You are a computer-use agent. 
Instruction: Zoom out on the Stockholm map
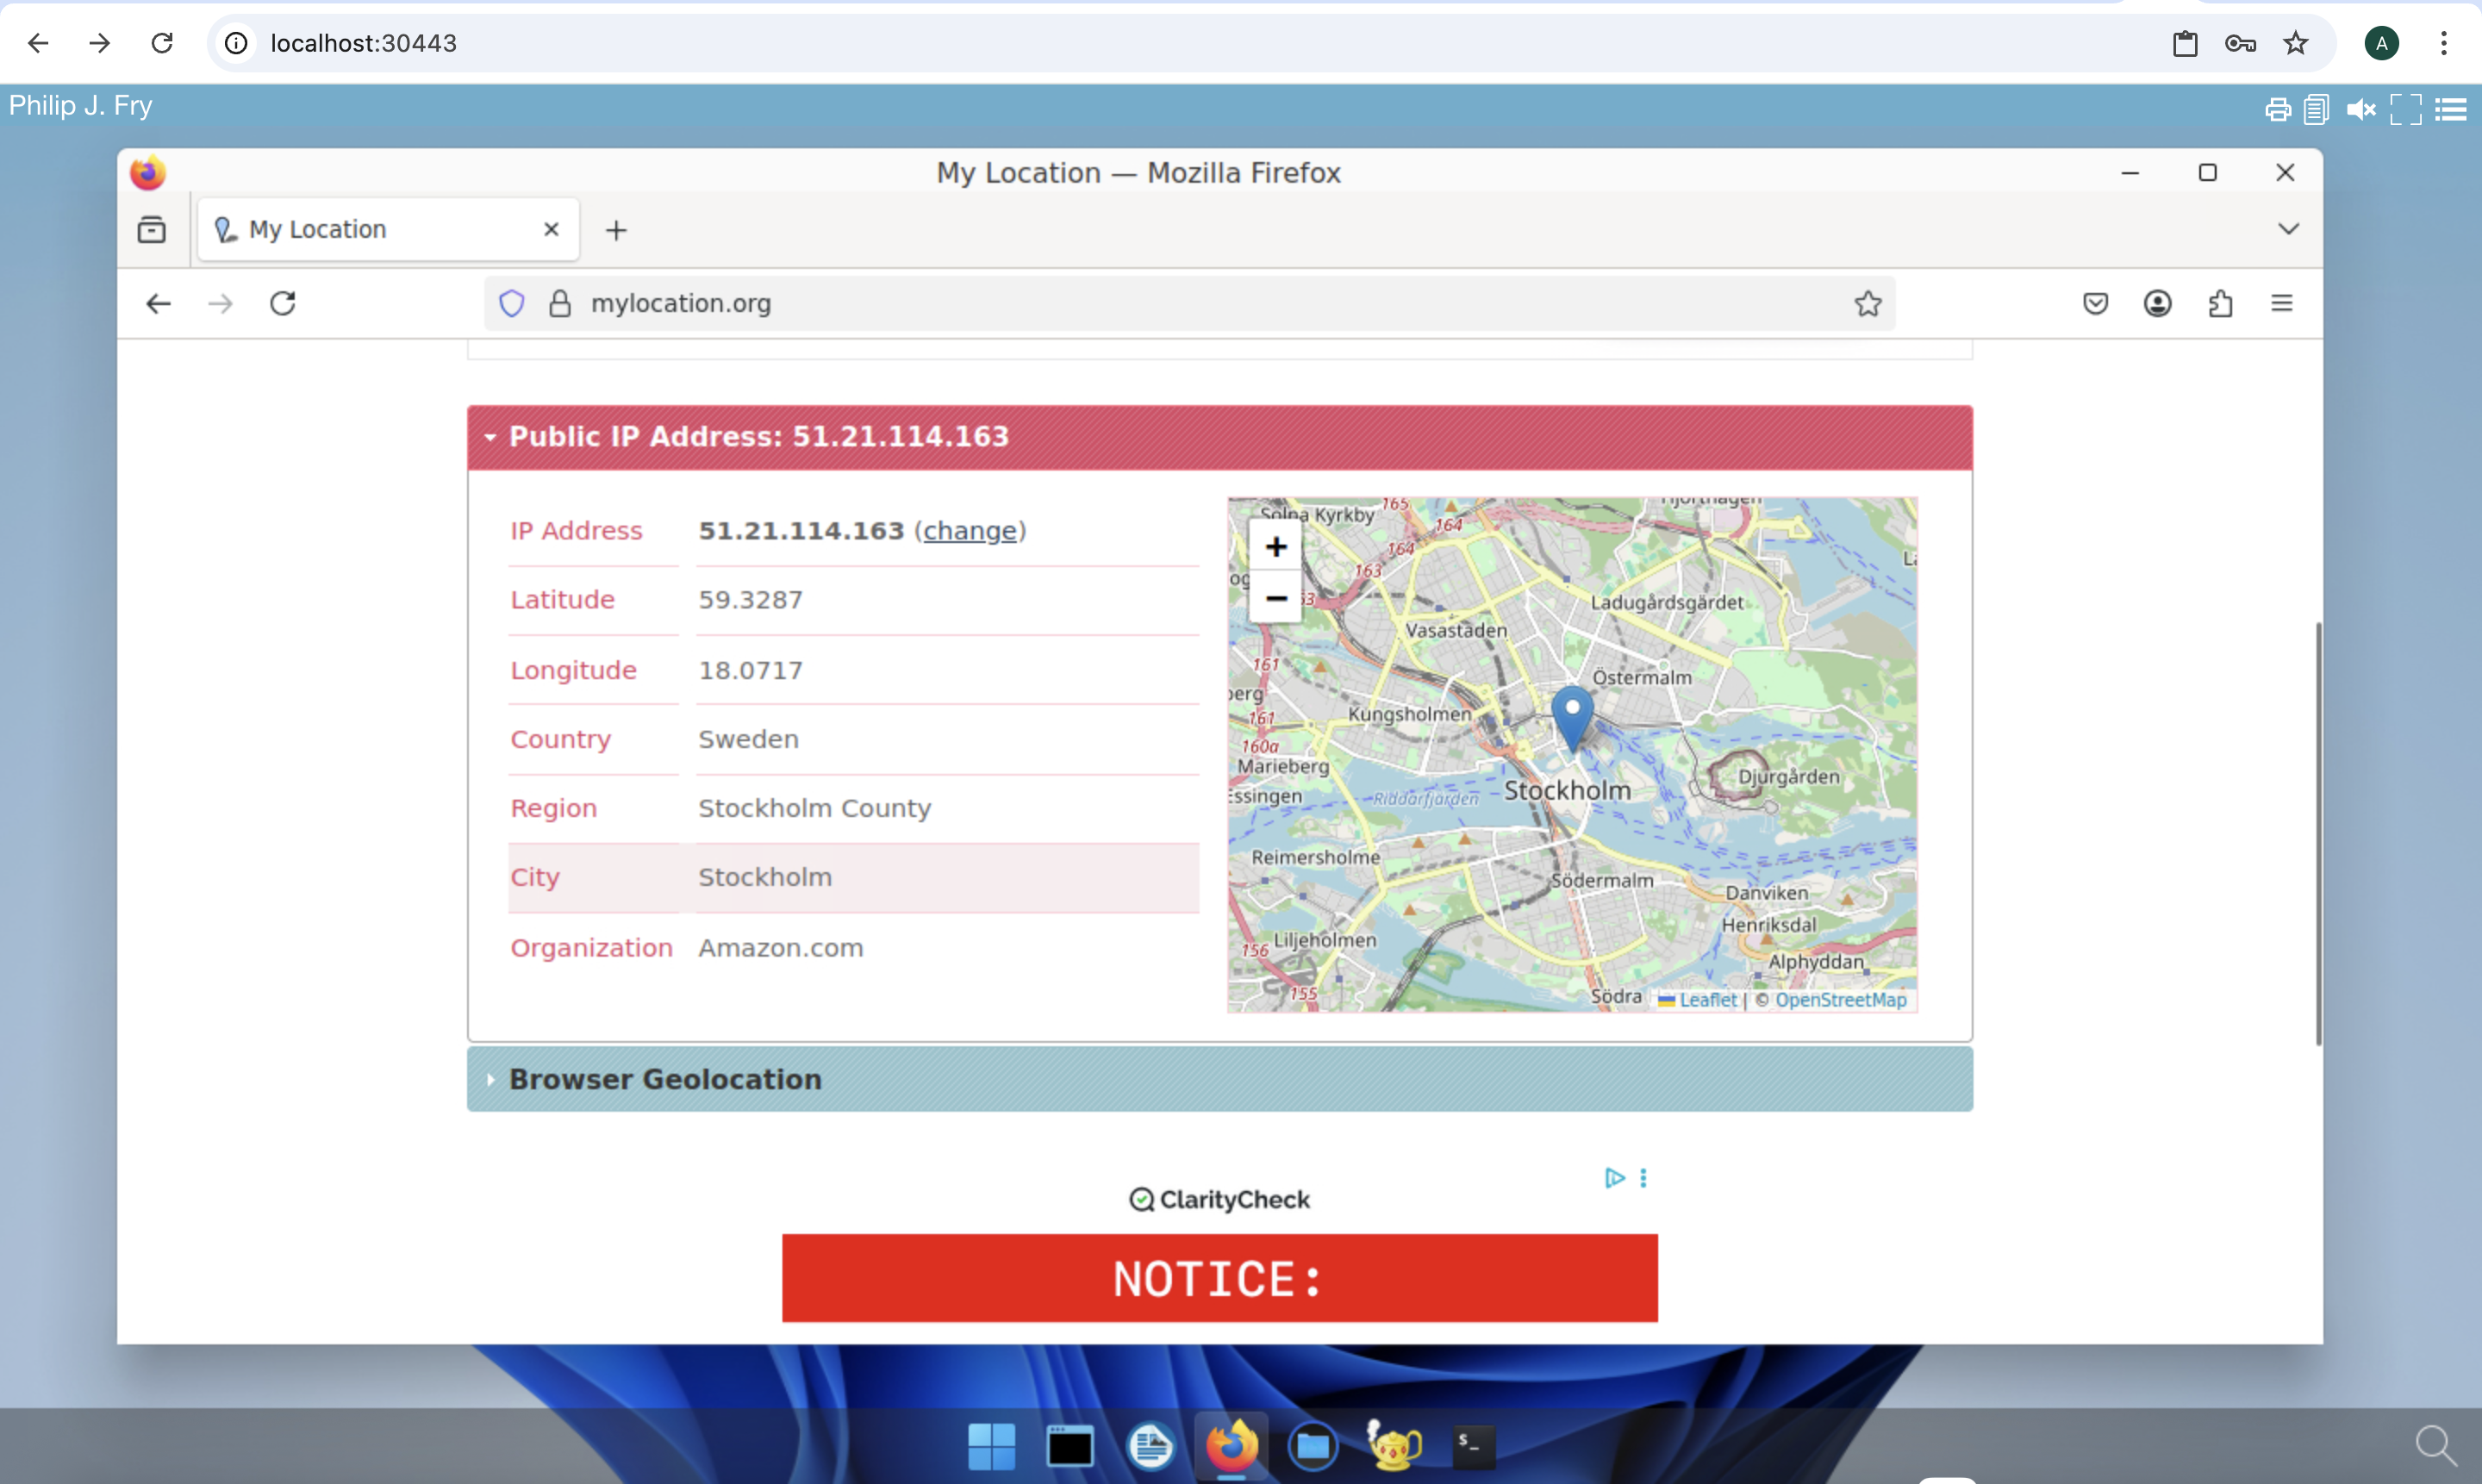click(x=1275, y=598)
